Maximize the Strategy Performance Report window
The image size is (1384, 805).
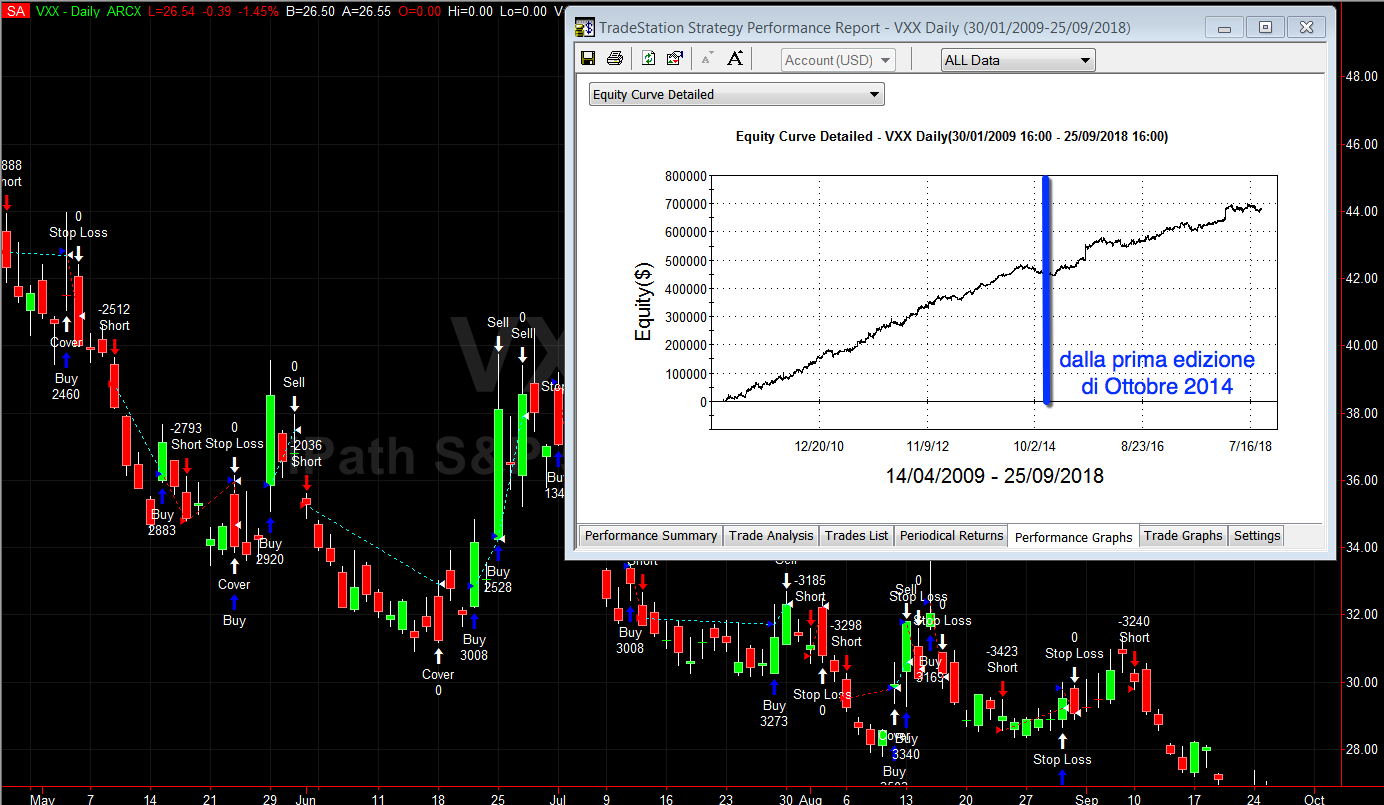[1265, 27]
